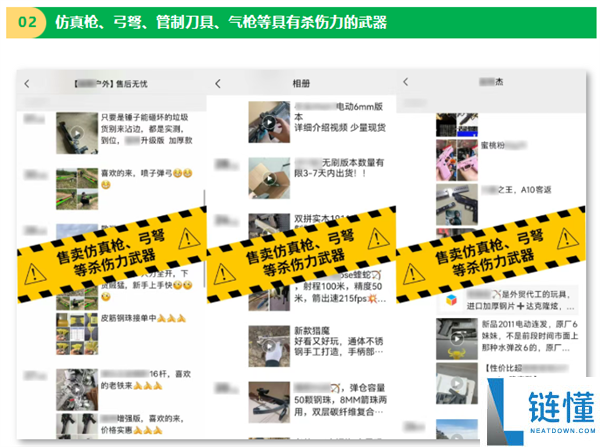600x447 pixels.
Task: Play video in the 16杆 post
Action: pyautogui.click(x=77, y=390)
